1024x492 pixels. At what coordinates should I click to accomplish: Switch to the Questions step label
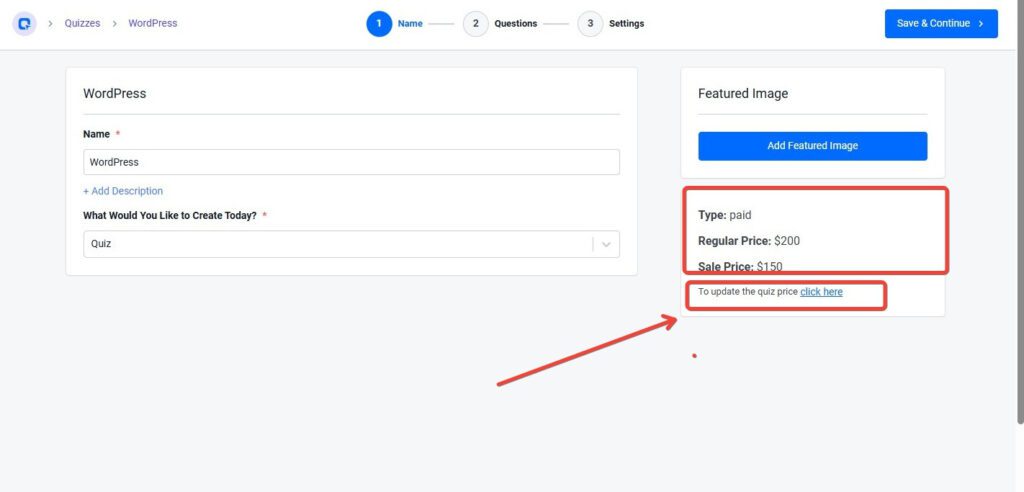(x=515, y=24)
